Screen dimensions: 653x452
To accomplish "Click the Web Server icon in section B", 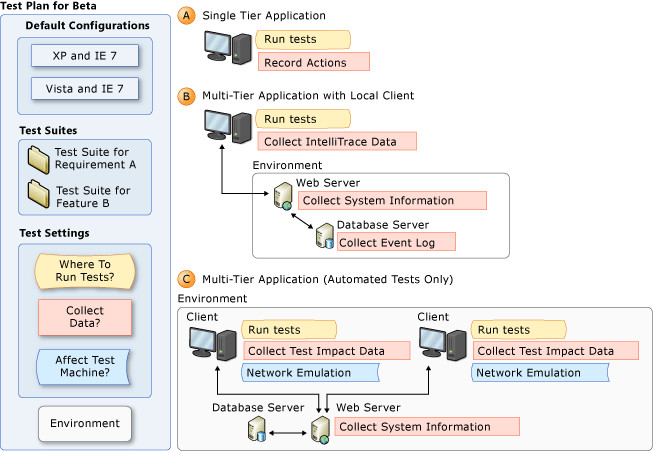I will click(283, 194).
